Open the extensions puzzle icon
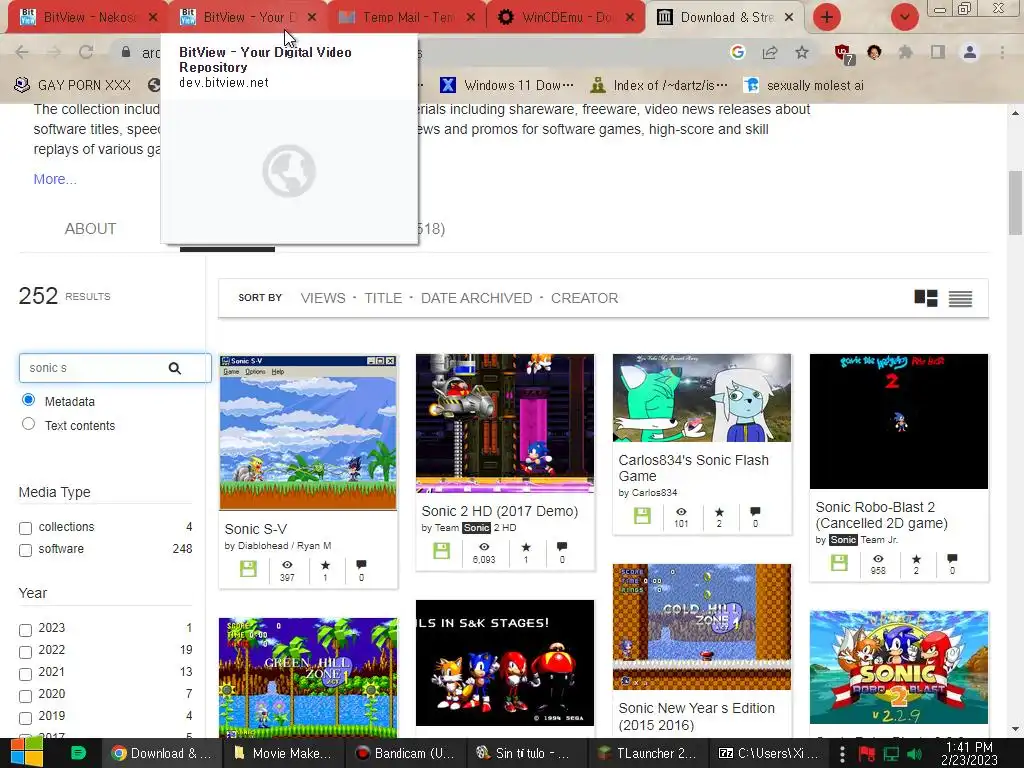 pyautogui.click(x=905, y=52)
